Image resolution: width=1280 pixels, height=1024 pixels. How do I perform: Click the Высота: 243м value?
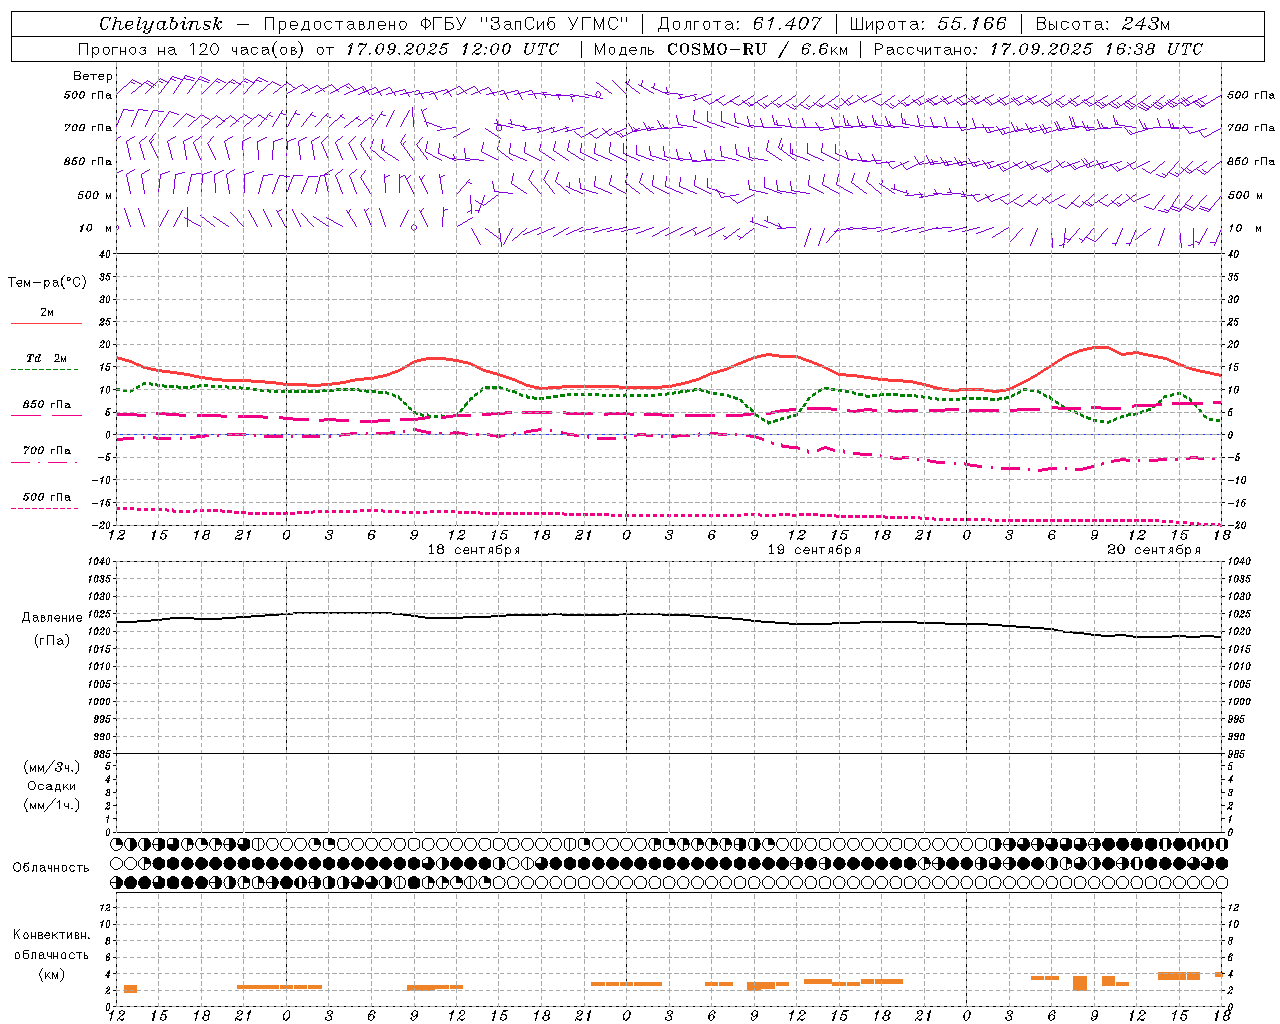(1103, 24)
